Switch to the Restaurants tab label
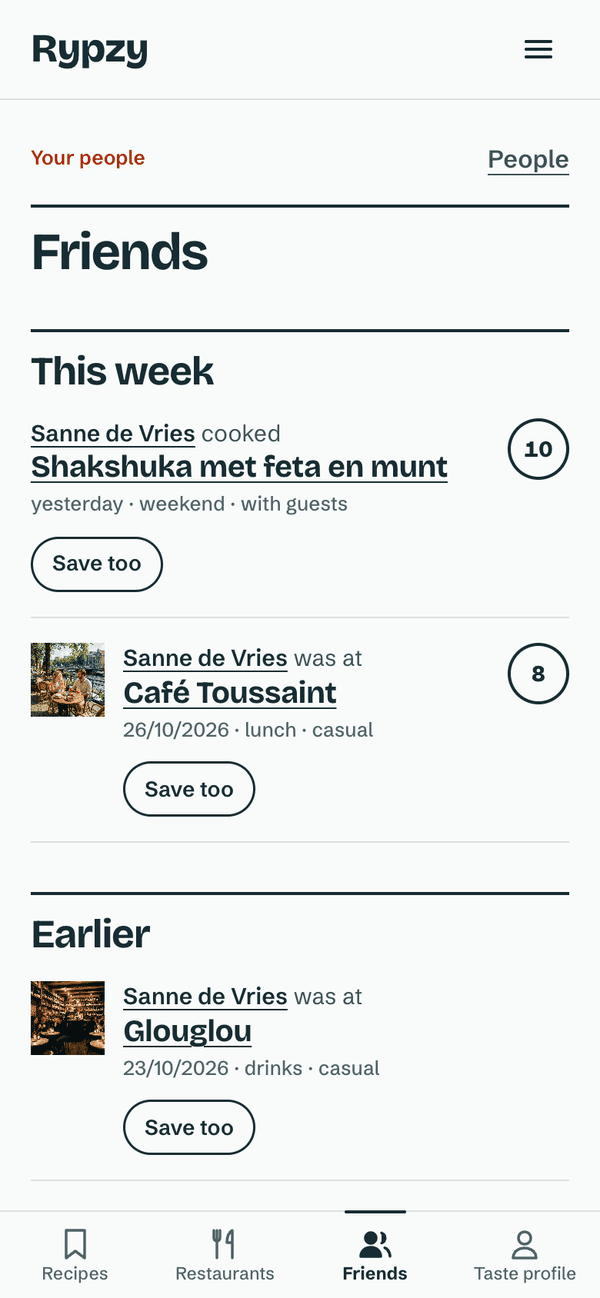Viewport: 600px width, 1298px height. pos(224,1274)
